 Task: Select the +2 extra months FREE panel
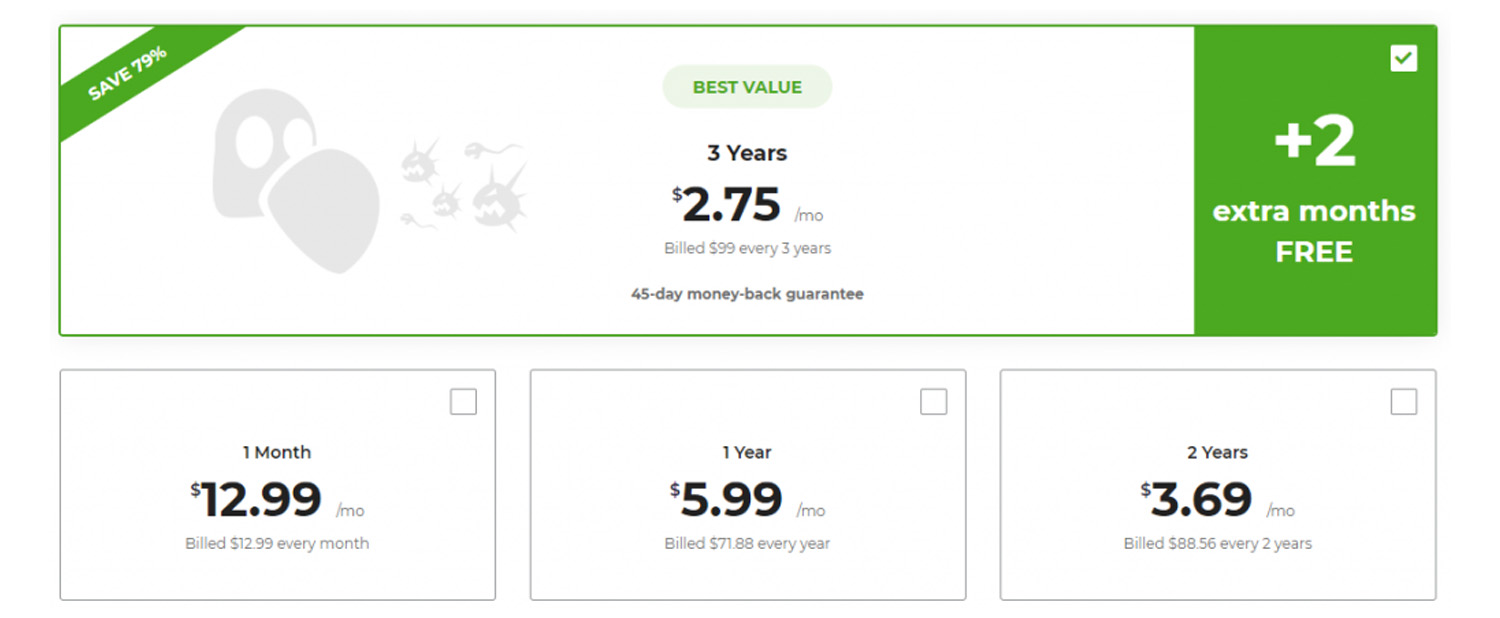coord(1315,180)
